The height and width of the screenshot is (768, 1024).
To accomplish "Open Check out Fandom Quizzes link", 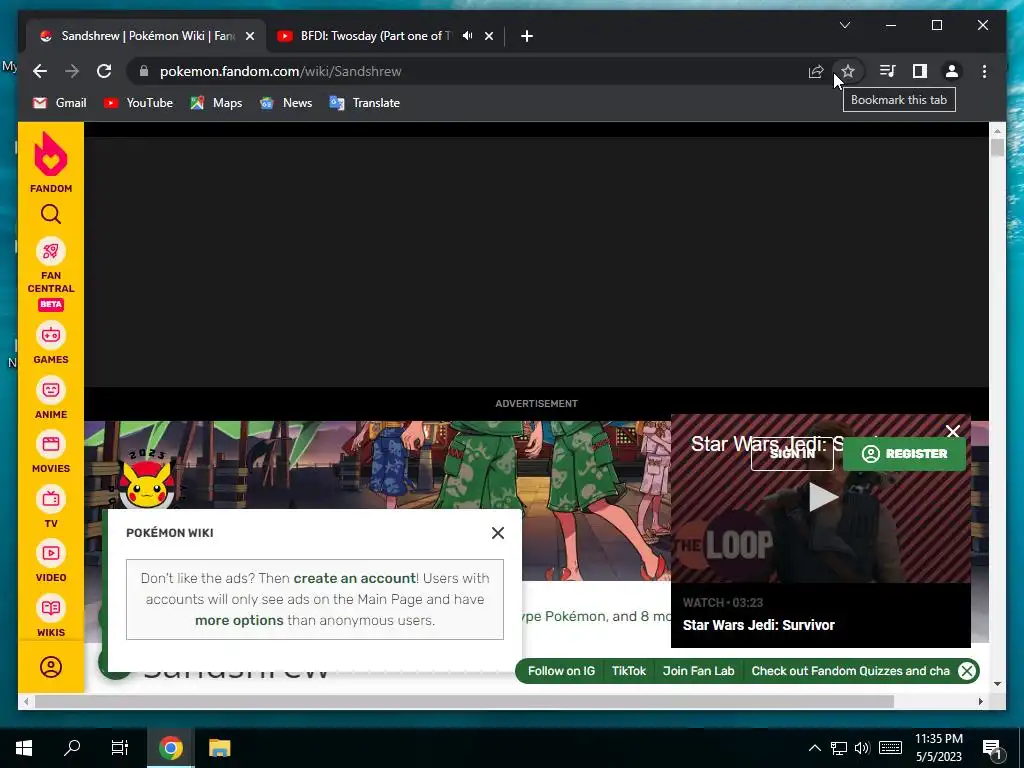I will (x=850, y=671).
